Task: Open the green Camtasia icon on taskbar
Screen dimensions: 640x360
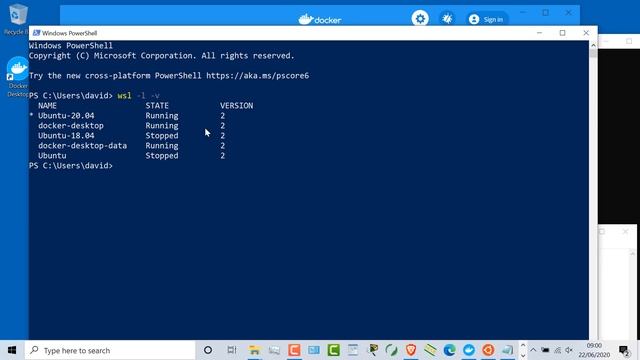Action: [333, 350]
